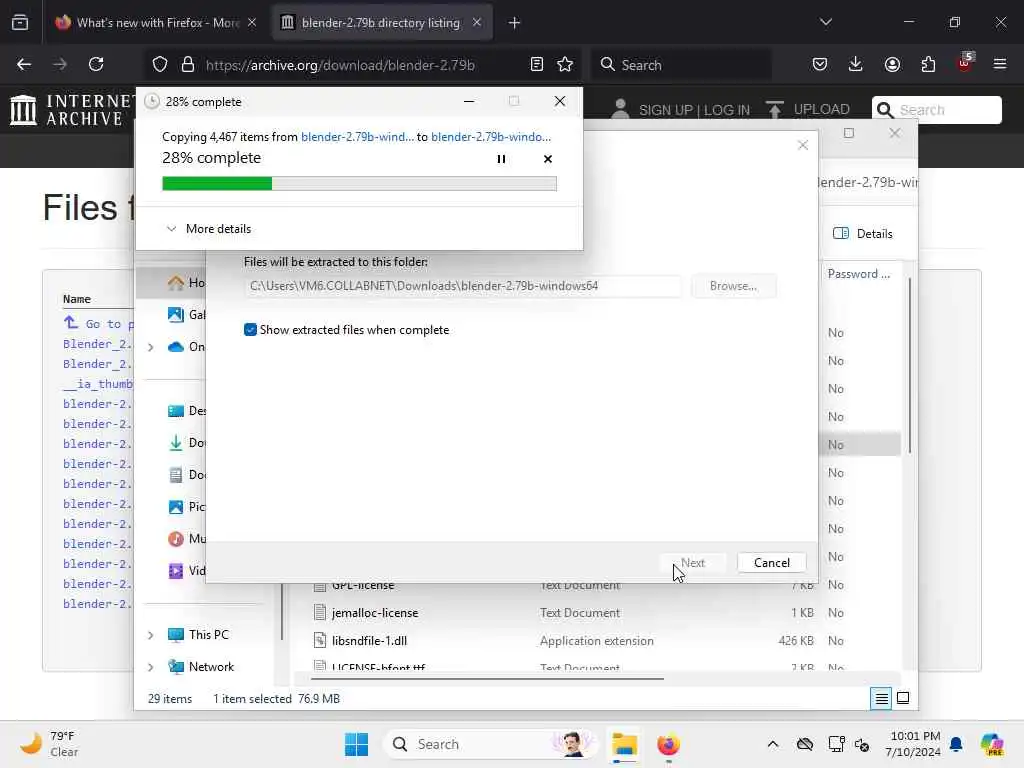Viewport: 1024px width, 768px height.
Task: Select jemalloc-license file
Action: click(375, 613)
